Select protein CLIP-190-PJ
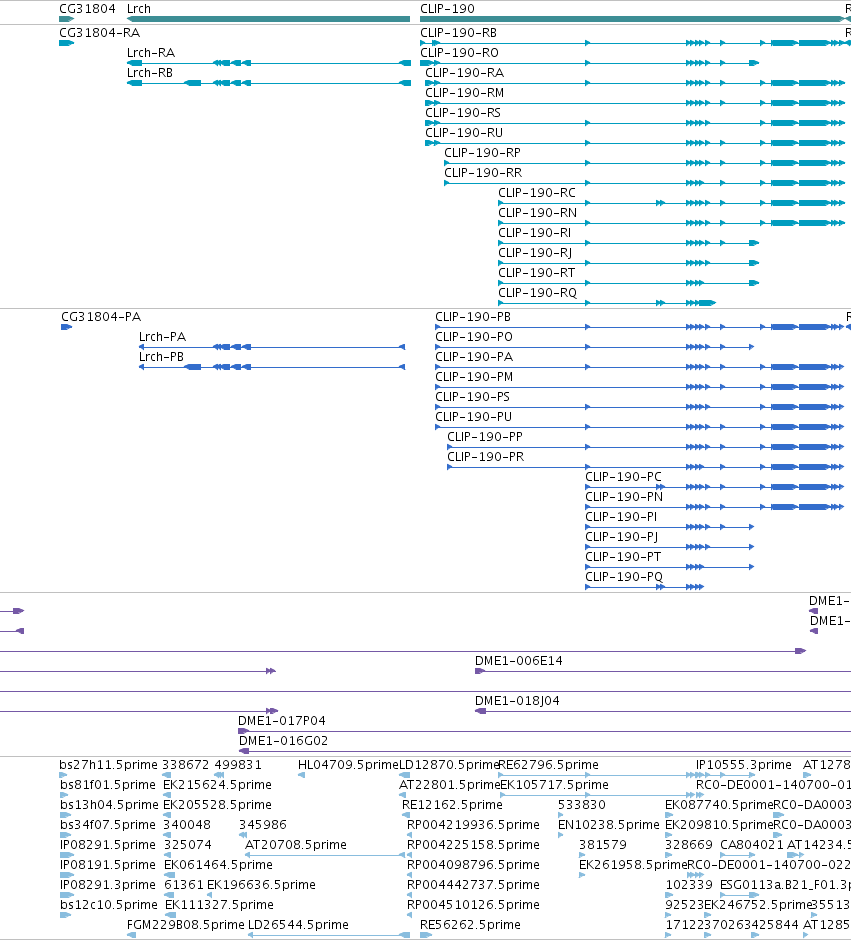851x940 pixels. point(621,537)
